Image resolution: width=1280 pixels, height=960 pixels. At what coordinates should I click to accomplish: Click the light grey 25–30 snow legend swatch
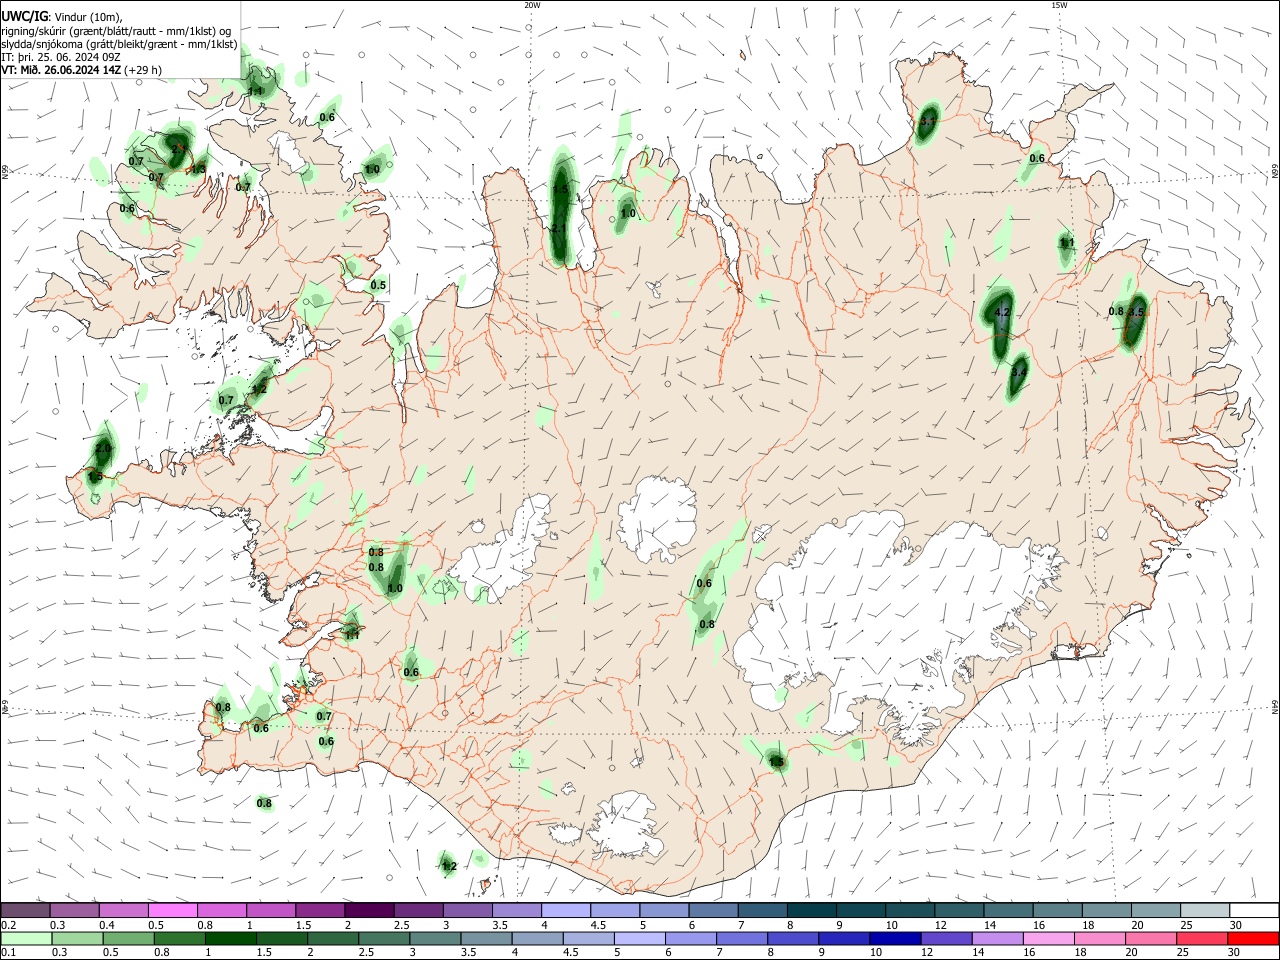click(x=1206, y=910)
